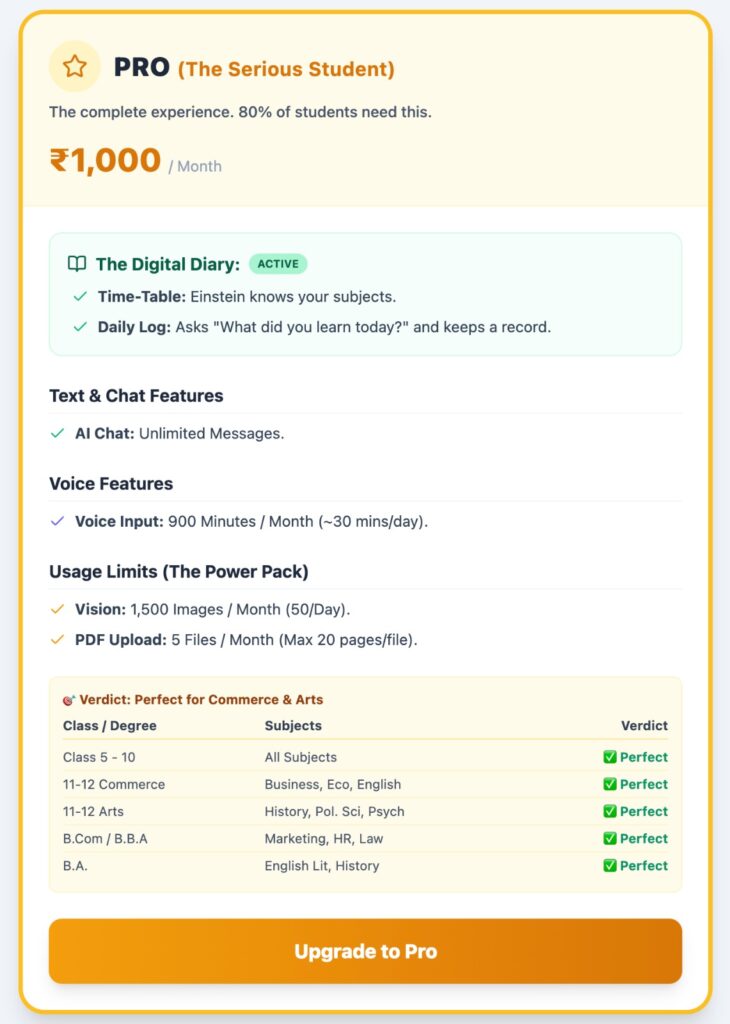Click green check in B.A. row

coord(610,866)
